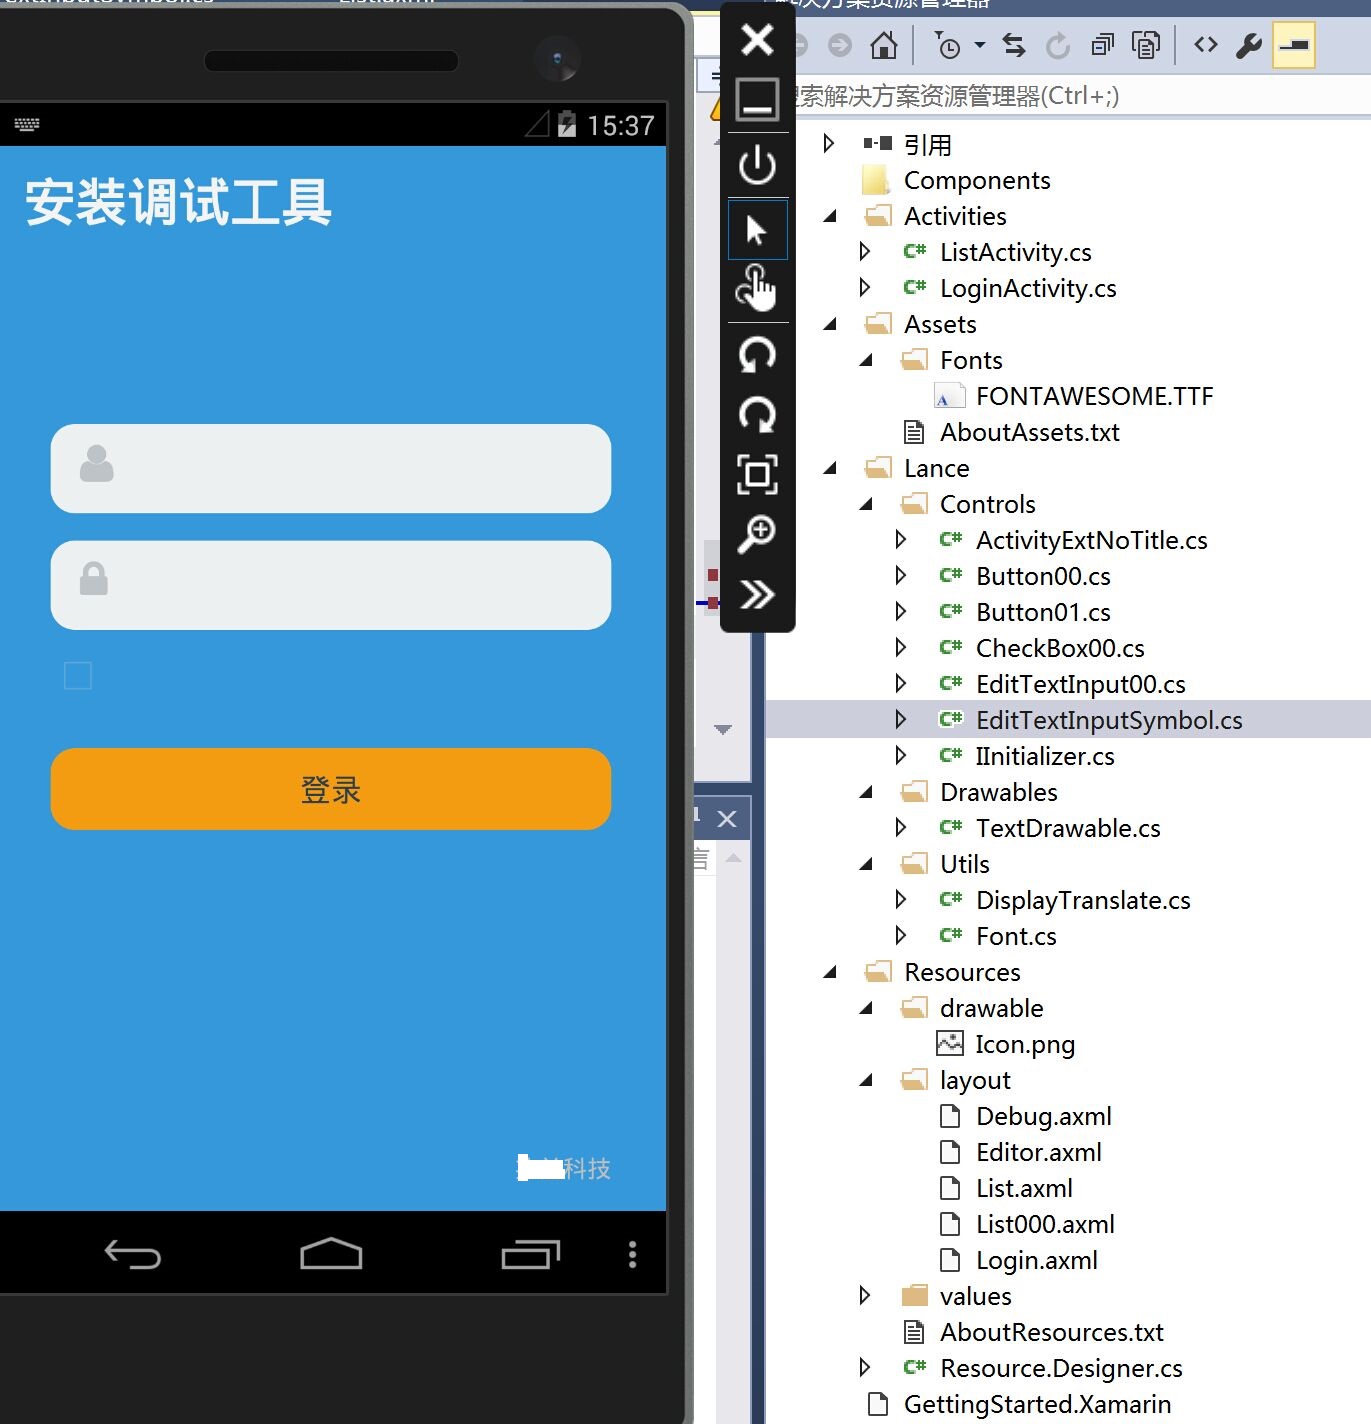The height and width of the screenshot is (1424, 1371).
Task: Tap the Android home navigation button
Action: point(331,1254)
